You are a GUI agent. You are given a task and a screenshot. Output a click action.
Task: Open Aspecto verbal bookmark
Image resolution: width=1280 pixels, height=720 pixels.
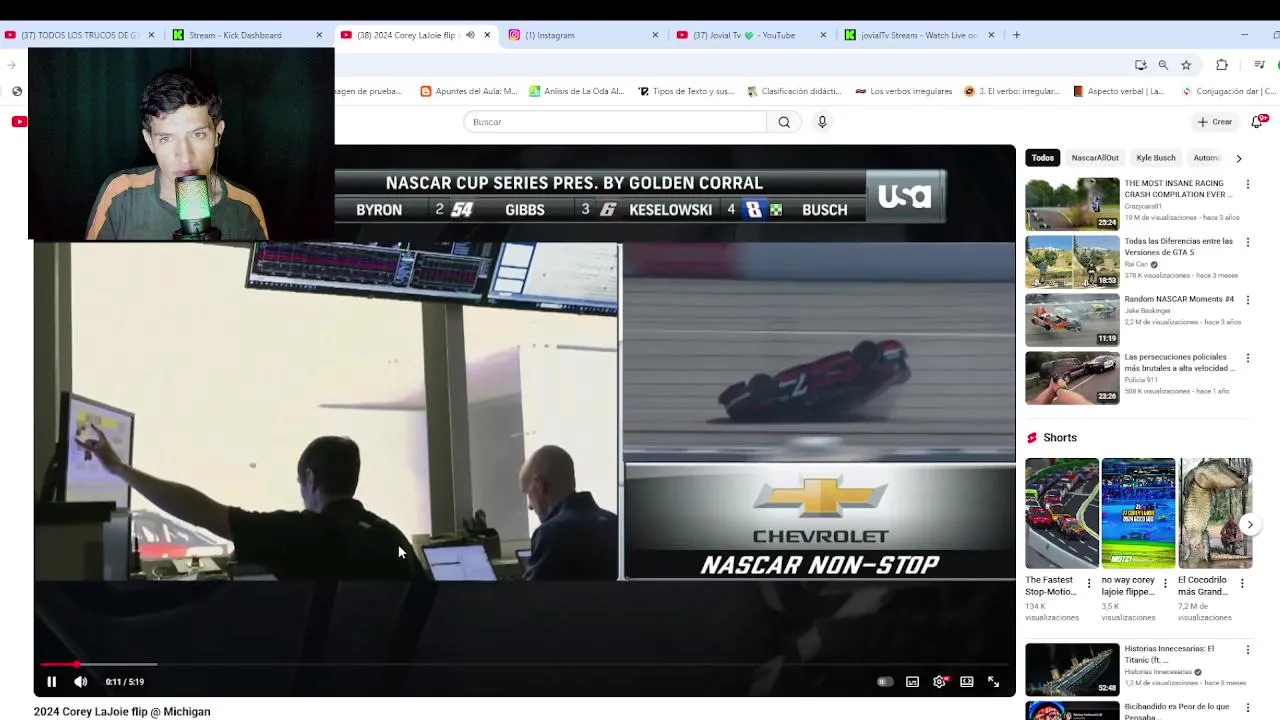(1119, 91)
